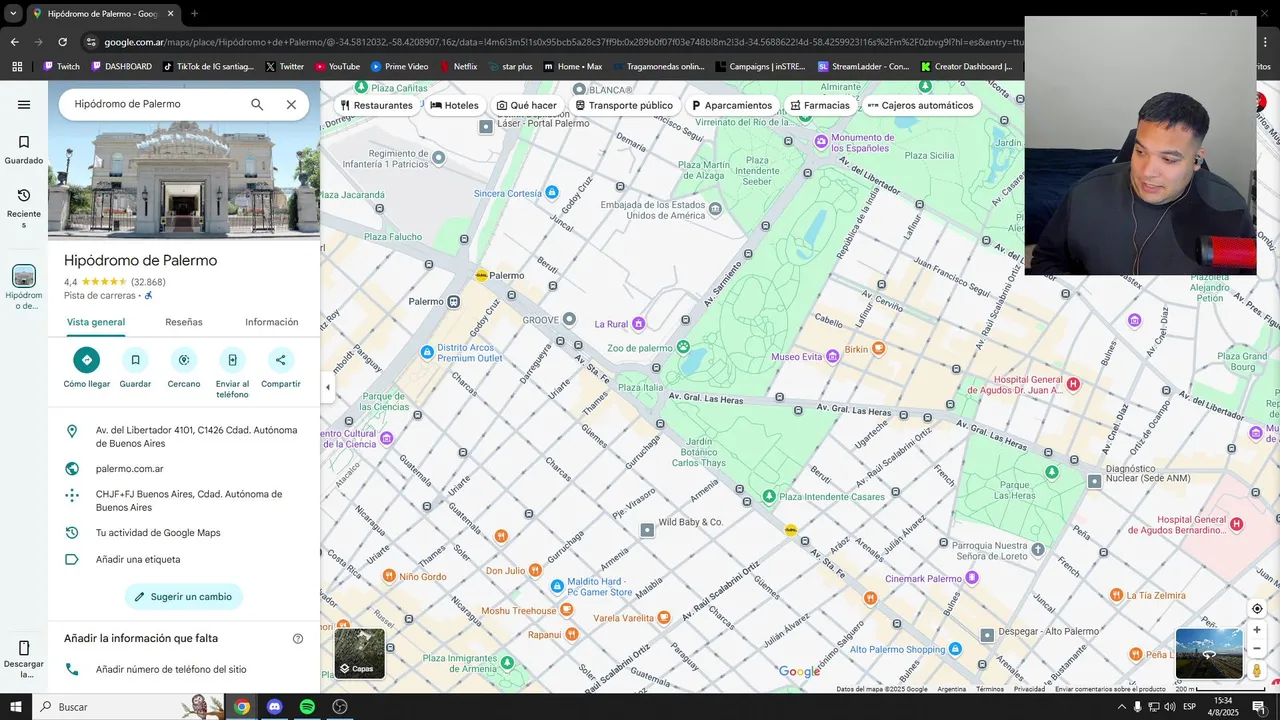This screenshot has height=720, width=1280.
Task: Open the YouTube bookmark
Action: [x=337, y=67]
